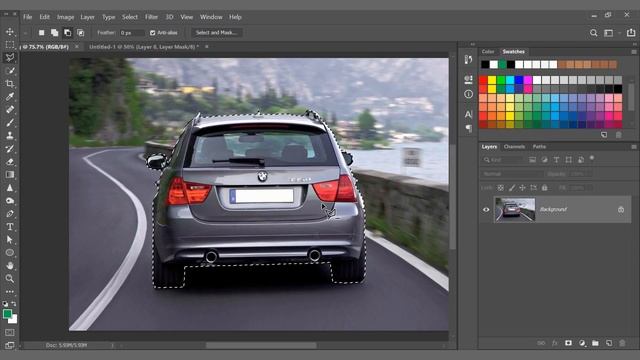The image size is (640, 360).
Task: Open the layer Kind filter dropdown
Action: pyautogui.click(x=503, y=160)
